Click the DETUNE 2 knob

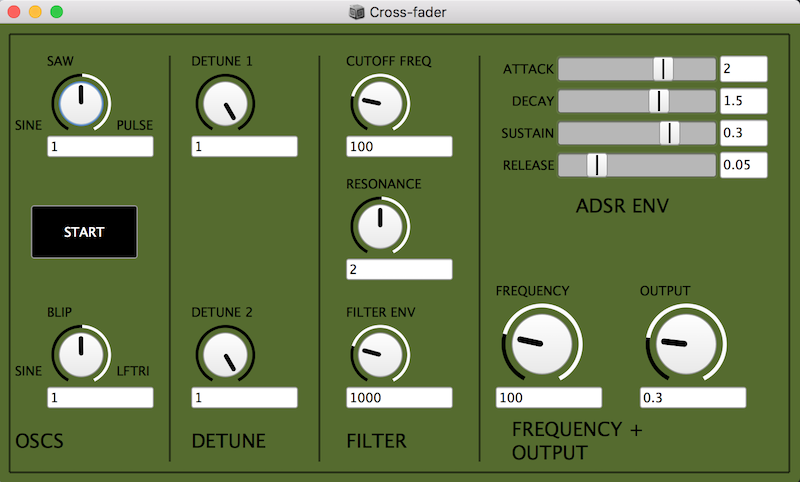pos(225,353)
